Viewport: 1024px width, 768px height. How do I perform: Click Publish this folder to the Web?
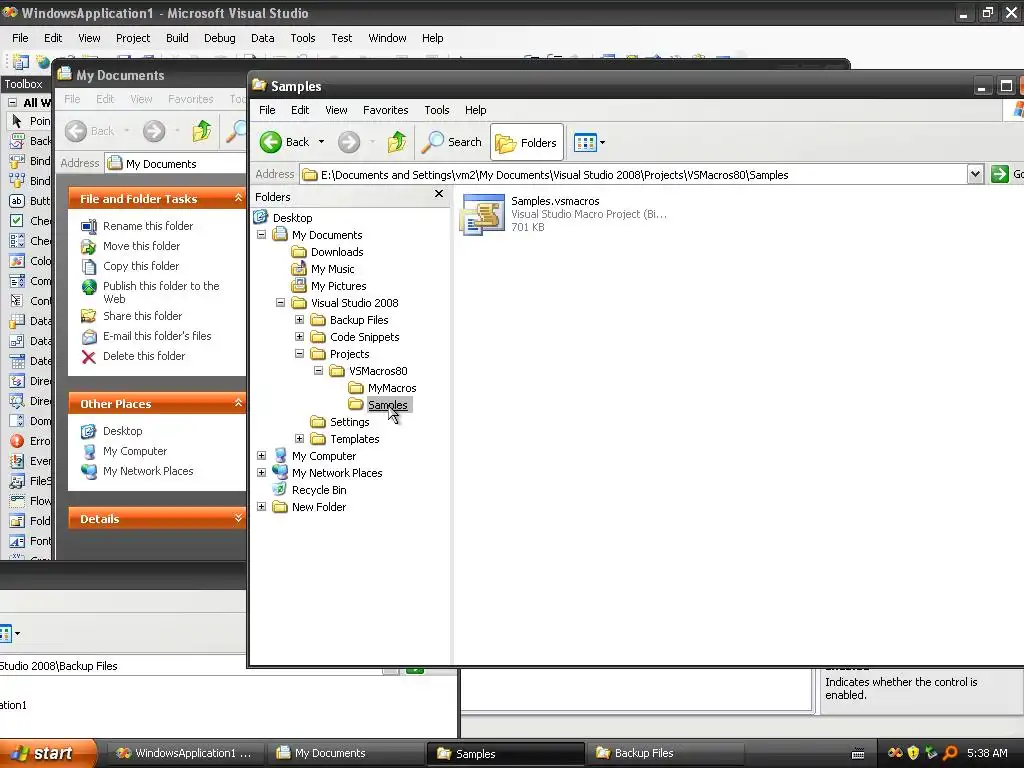click(161, 292)
